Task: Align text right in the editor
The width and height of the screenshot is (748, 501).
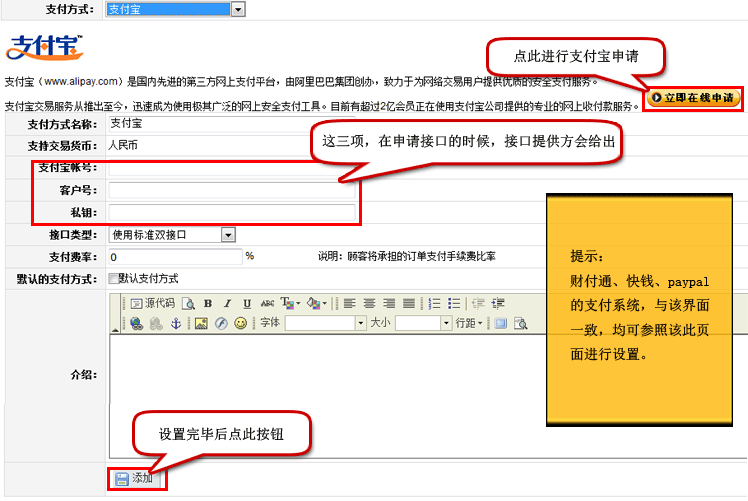Action: point(389,303)
